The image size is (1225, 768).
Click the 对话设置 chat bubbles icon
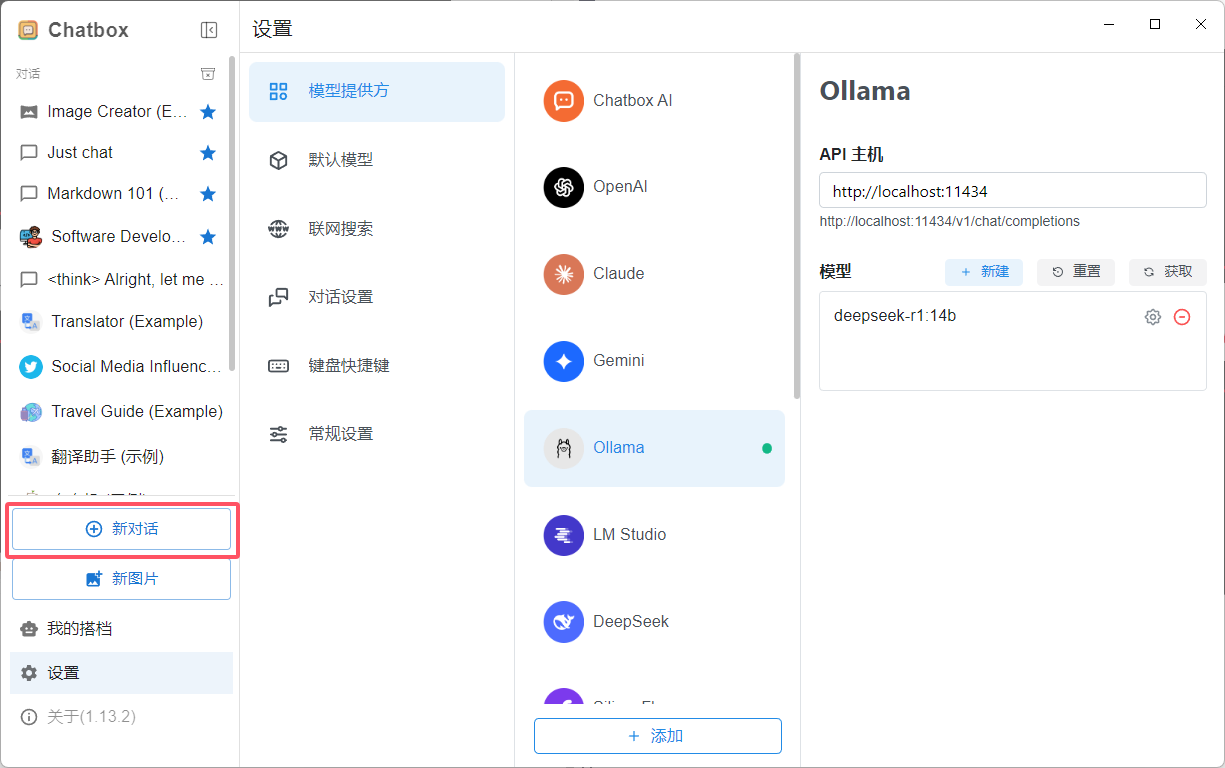point(279,297)
